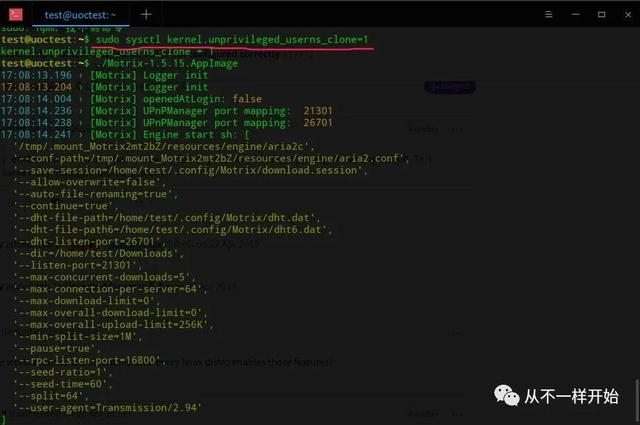Image resolution: width=640 pixels, height=425 pixels.
Task: Click the 17:08:13.196 Logger init line
Action: pyautogui.click(x=104, y=75)
